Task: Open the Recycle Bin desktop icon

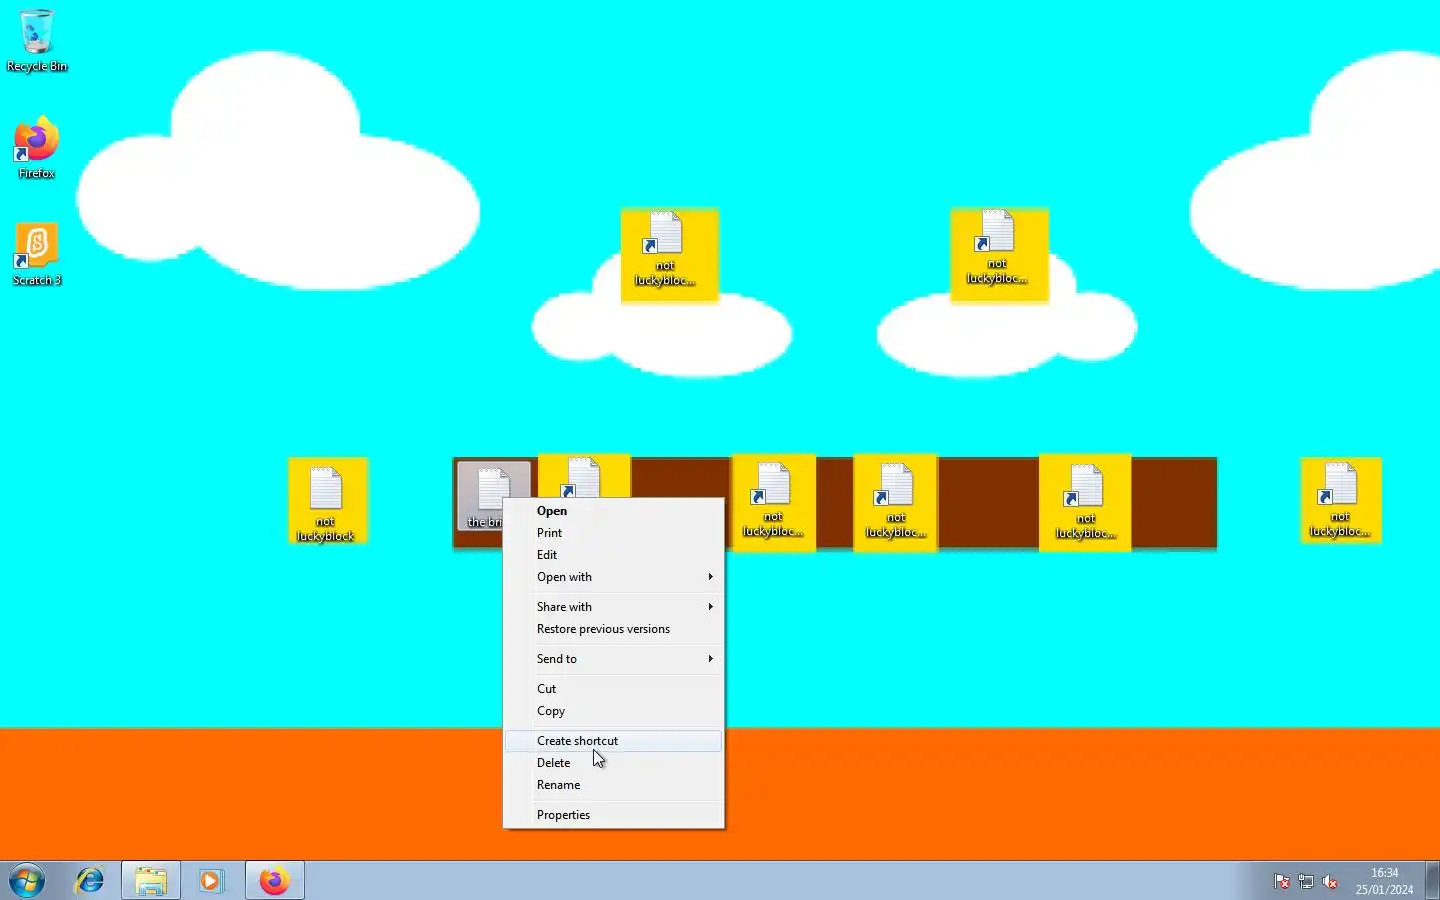Action: click(37, 41)
